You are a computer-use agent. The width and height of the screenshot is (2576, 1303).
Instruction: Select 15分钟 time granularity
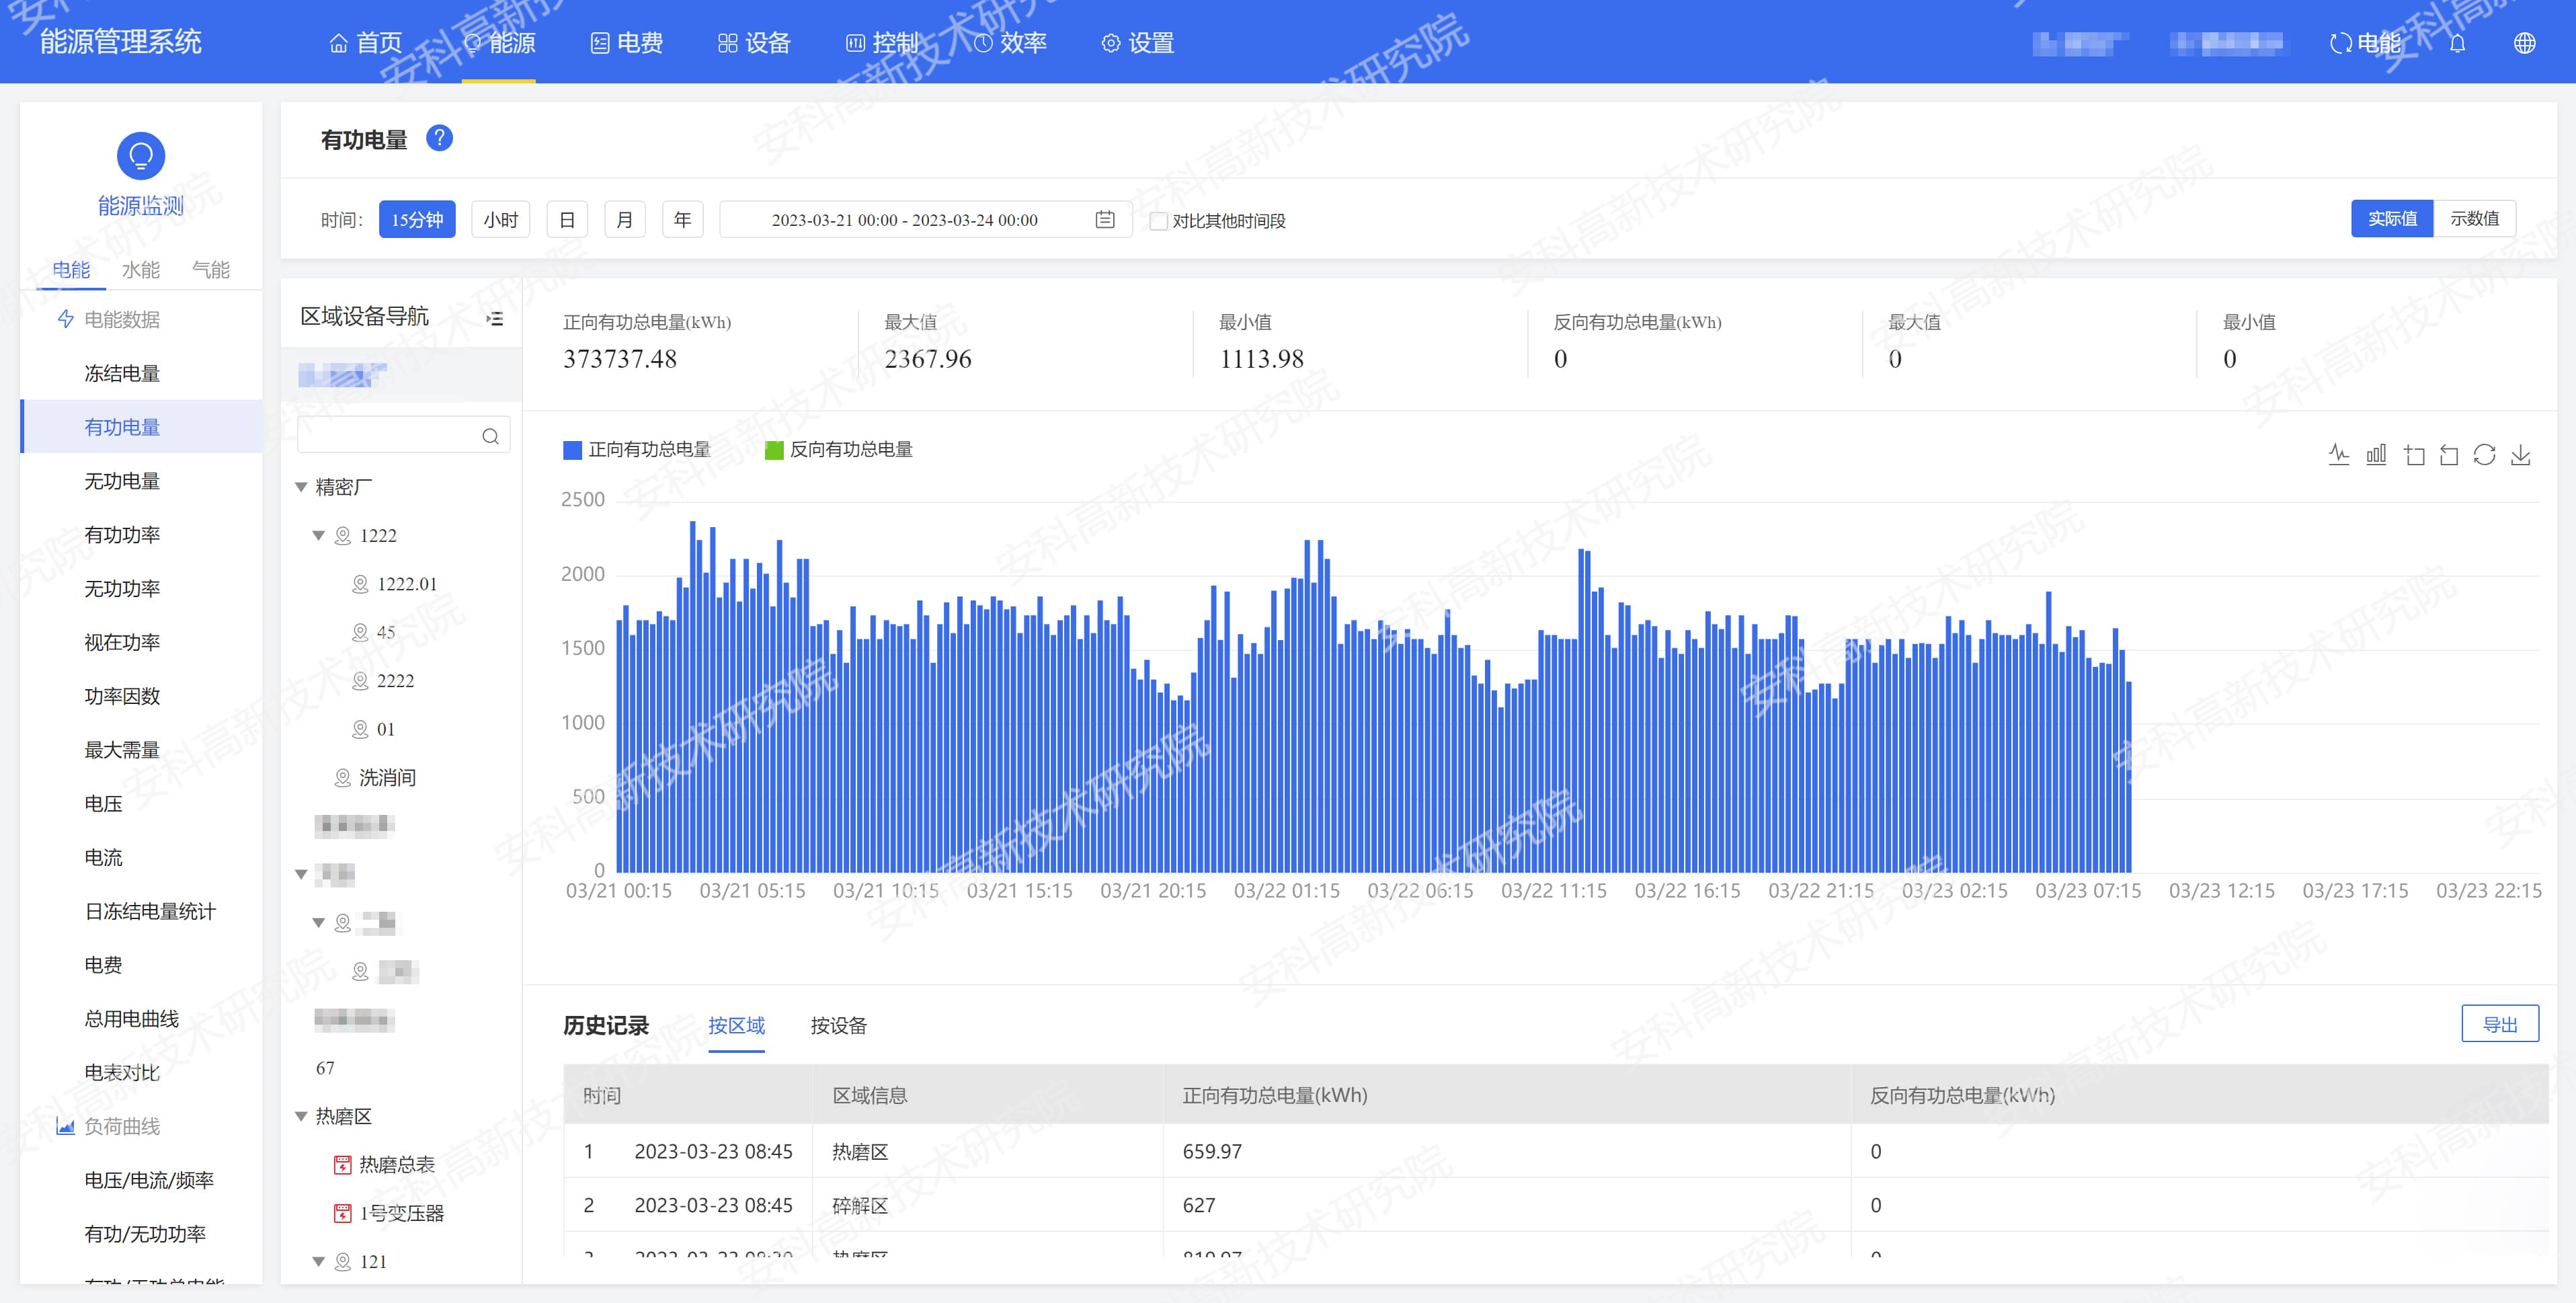(x=417, y=219)
